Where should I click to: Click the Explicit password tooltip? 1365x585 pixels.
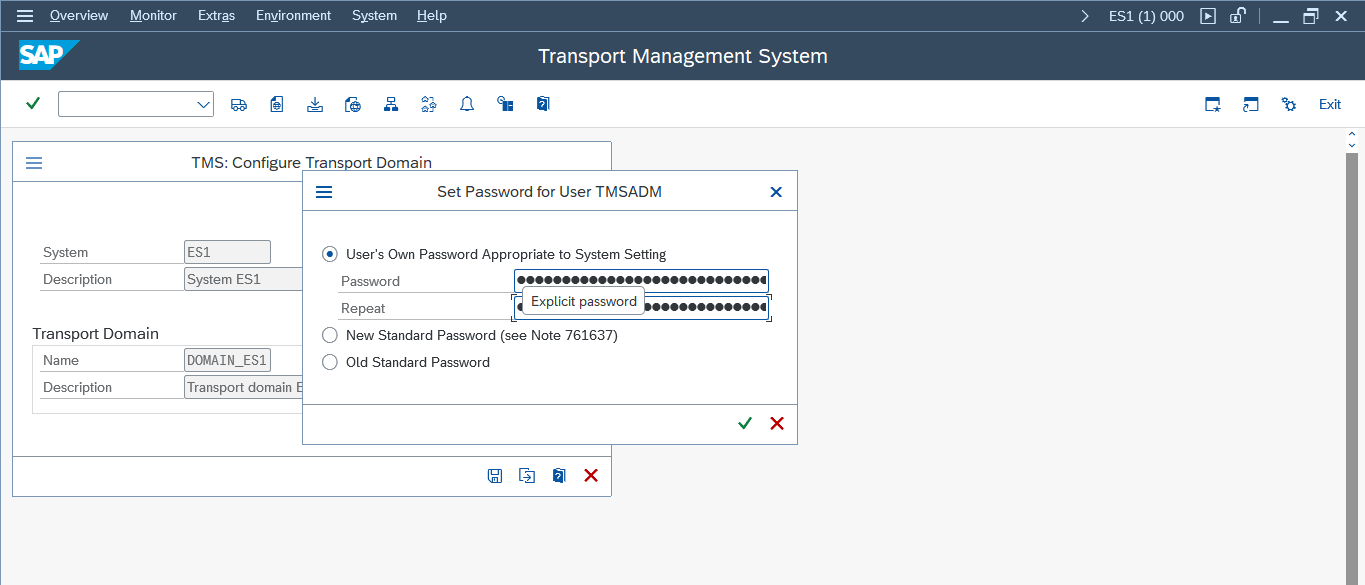(x=584, y=301)
